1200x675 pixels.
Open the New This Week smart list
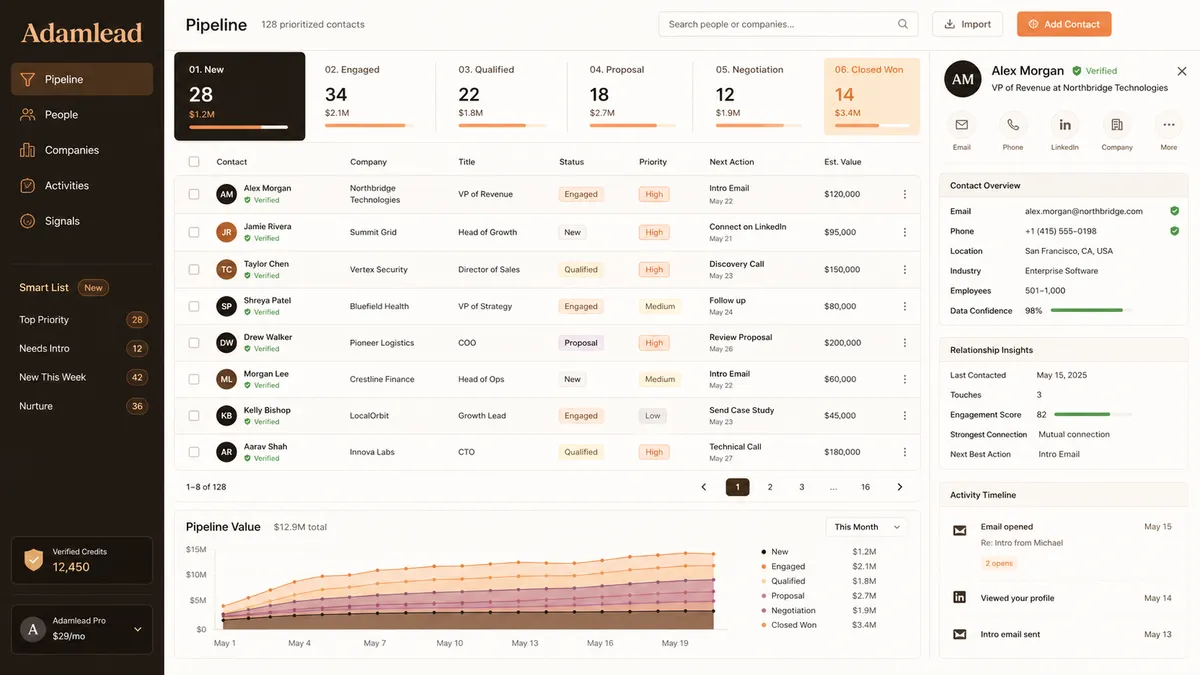(83, 377)
